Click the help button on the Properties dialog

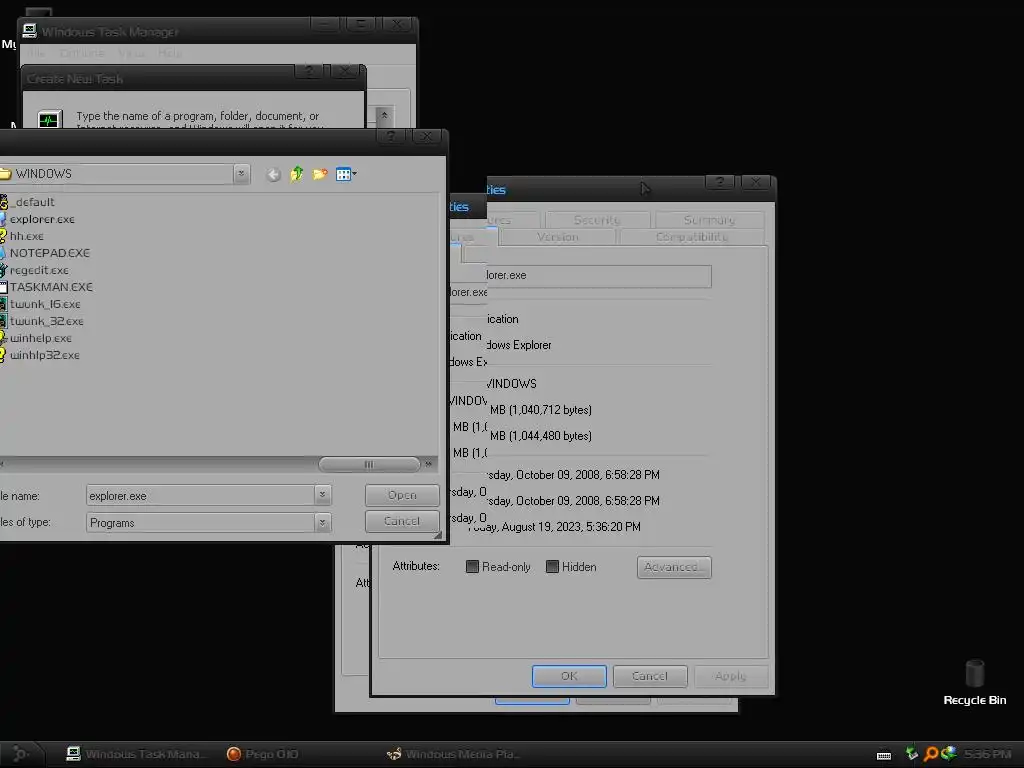(720, 182)
